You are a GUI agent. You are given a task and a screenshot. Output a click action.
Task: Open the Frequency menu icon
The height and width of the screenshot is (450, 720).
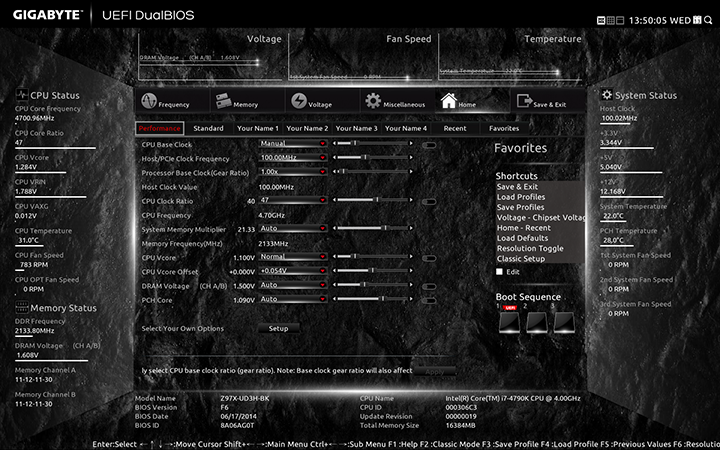pyautogui.click(x=165, y=102)
